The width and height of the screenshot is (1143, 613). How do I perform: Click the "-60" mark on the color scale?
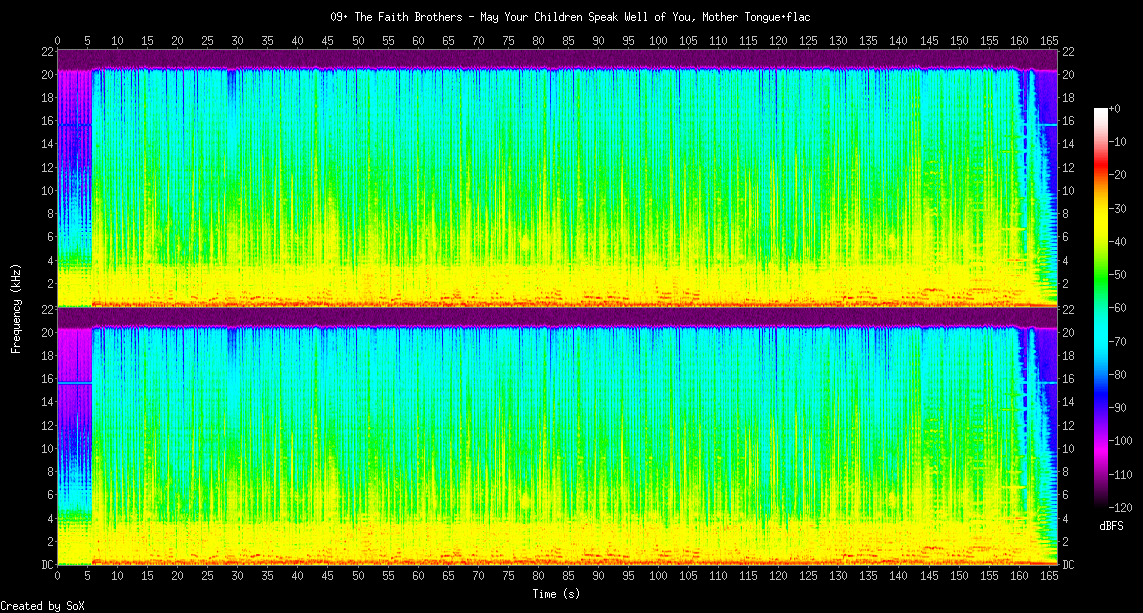coord(1117,308)
